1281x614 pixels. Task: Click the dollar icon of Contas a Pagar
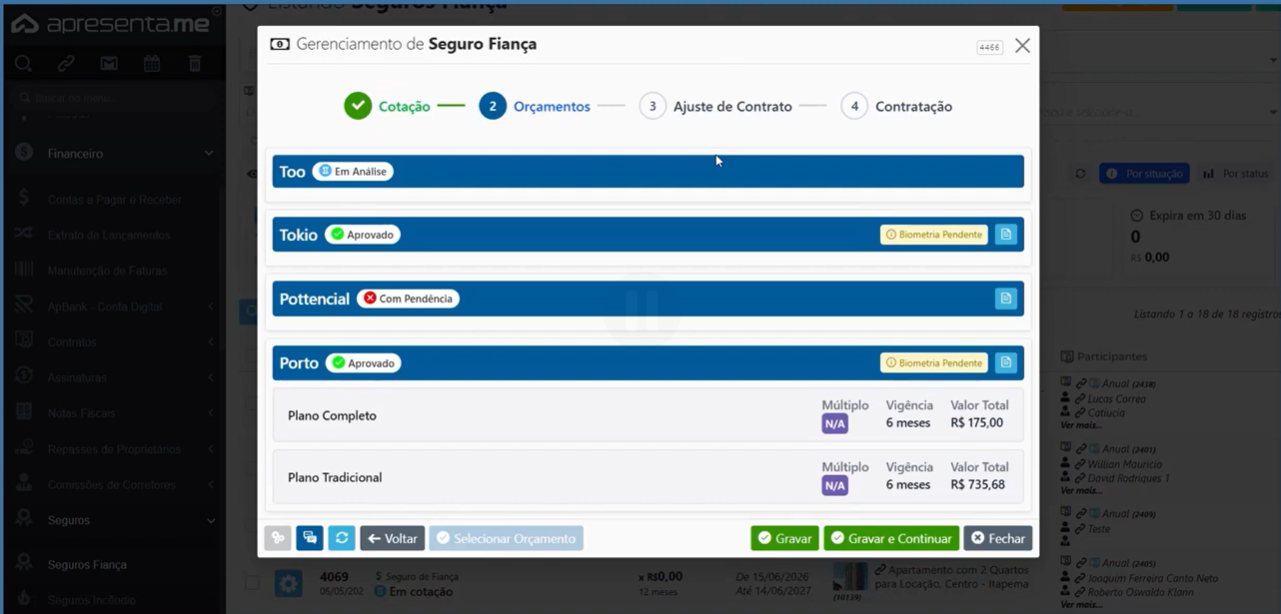24,199
